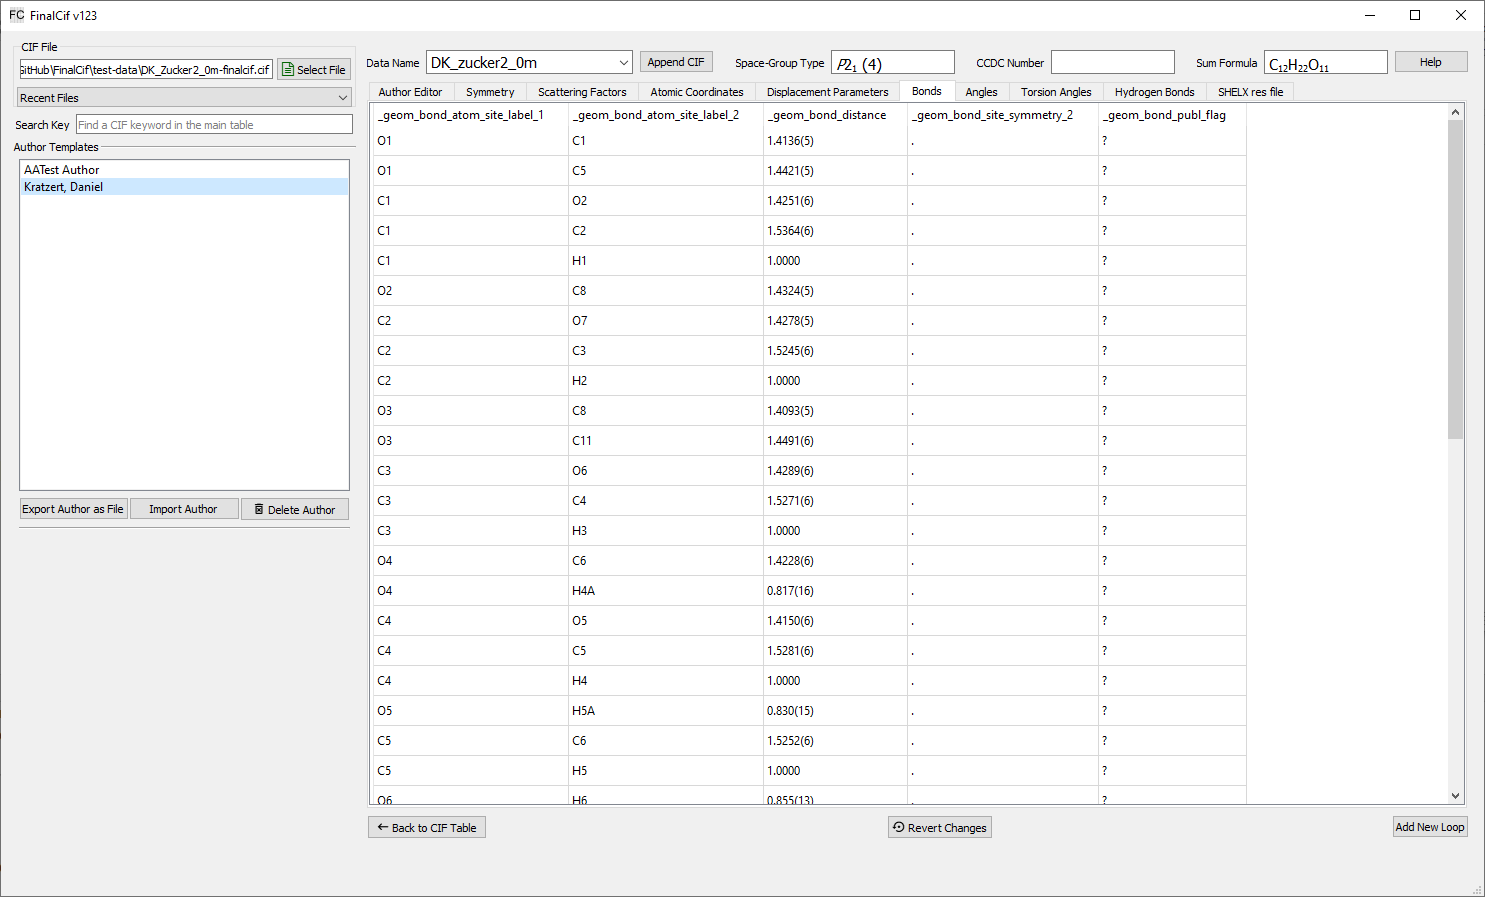Click the Select File button
Screen dimensions: 1485x897
tap(314, 70)
